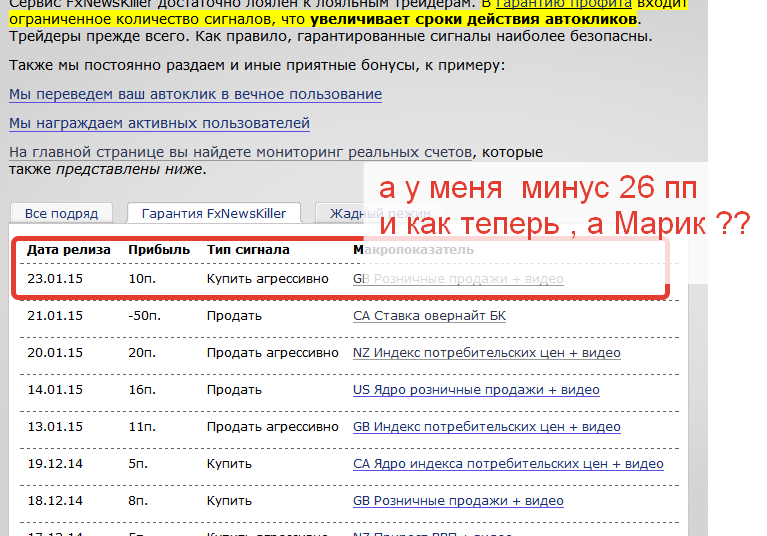Click 'Продать агрессивно' in 20.01.15 row
The height and width of the screenshot is (536, 767).
pyautogui.click(x=272, y=353)
